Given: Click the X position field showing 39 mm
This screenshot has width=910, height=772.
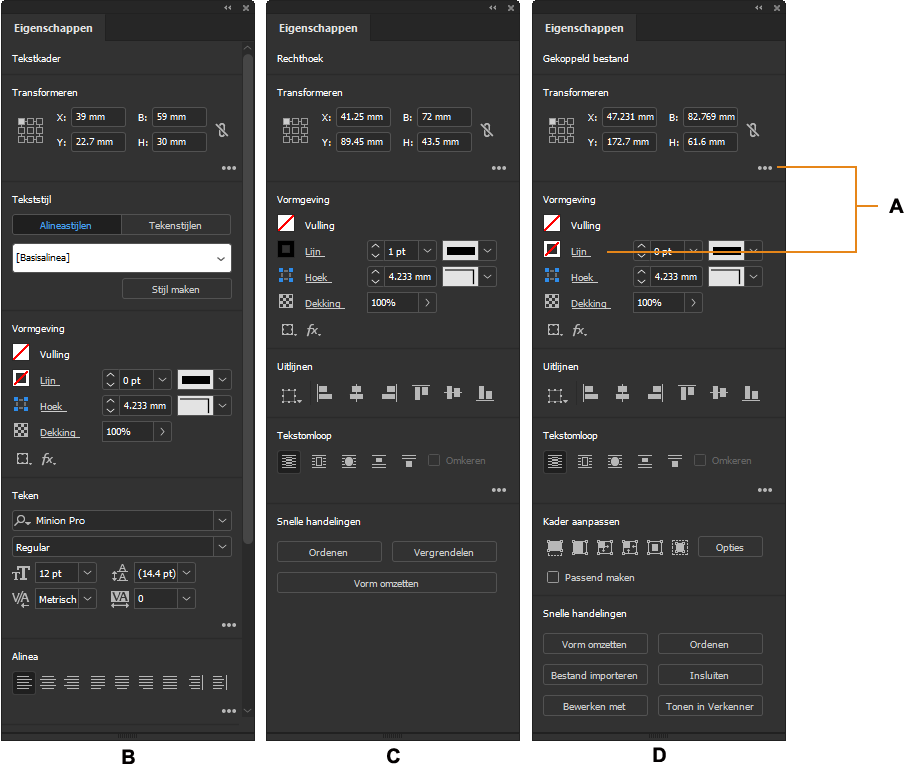Looking at the screenshot, I should click(98, 117).
